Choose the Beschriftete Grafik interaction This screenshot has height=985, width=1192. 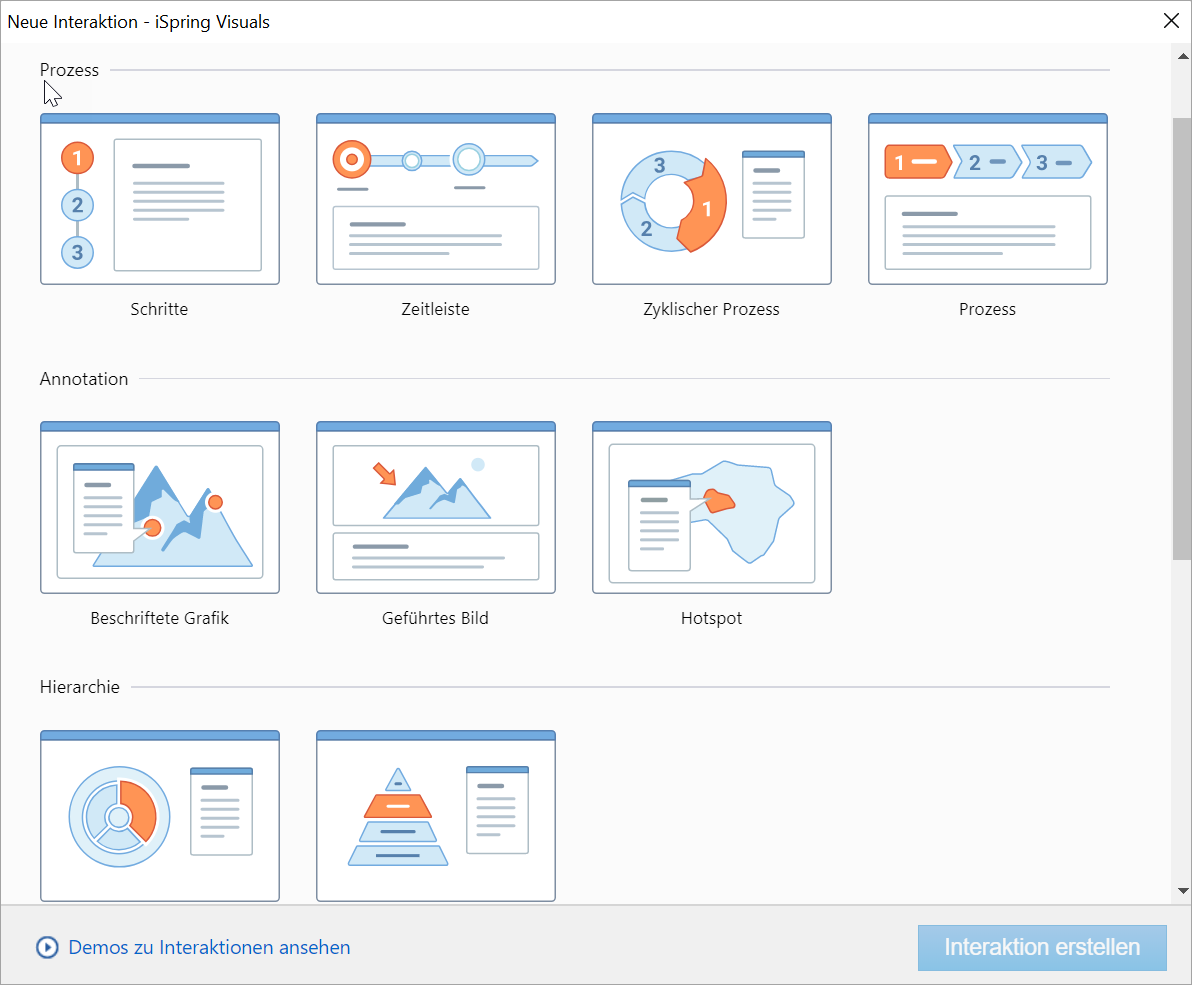pos(160,508)
